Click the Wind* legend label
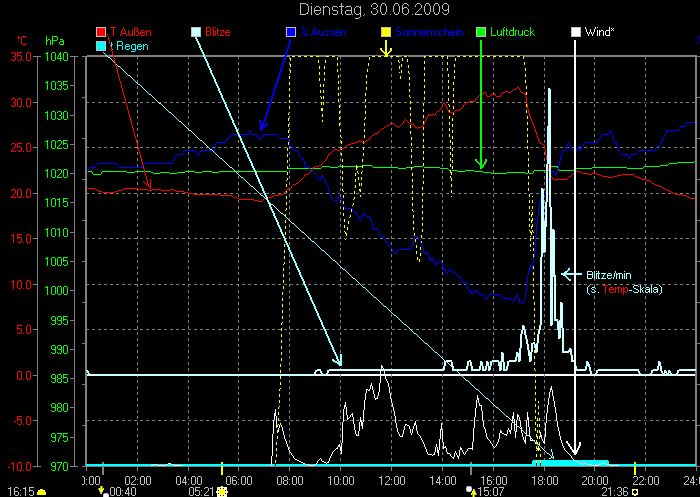Viewport: 700px width, 497px height. click(x=600, y=32)
